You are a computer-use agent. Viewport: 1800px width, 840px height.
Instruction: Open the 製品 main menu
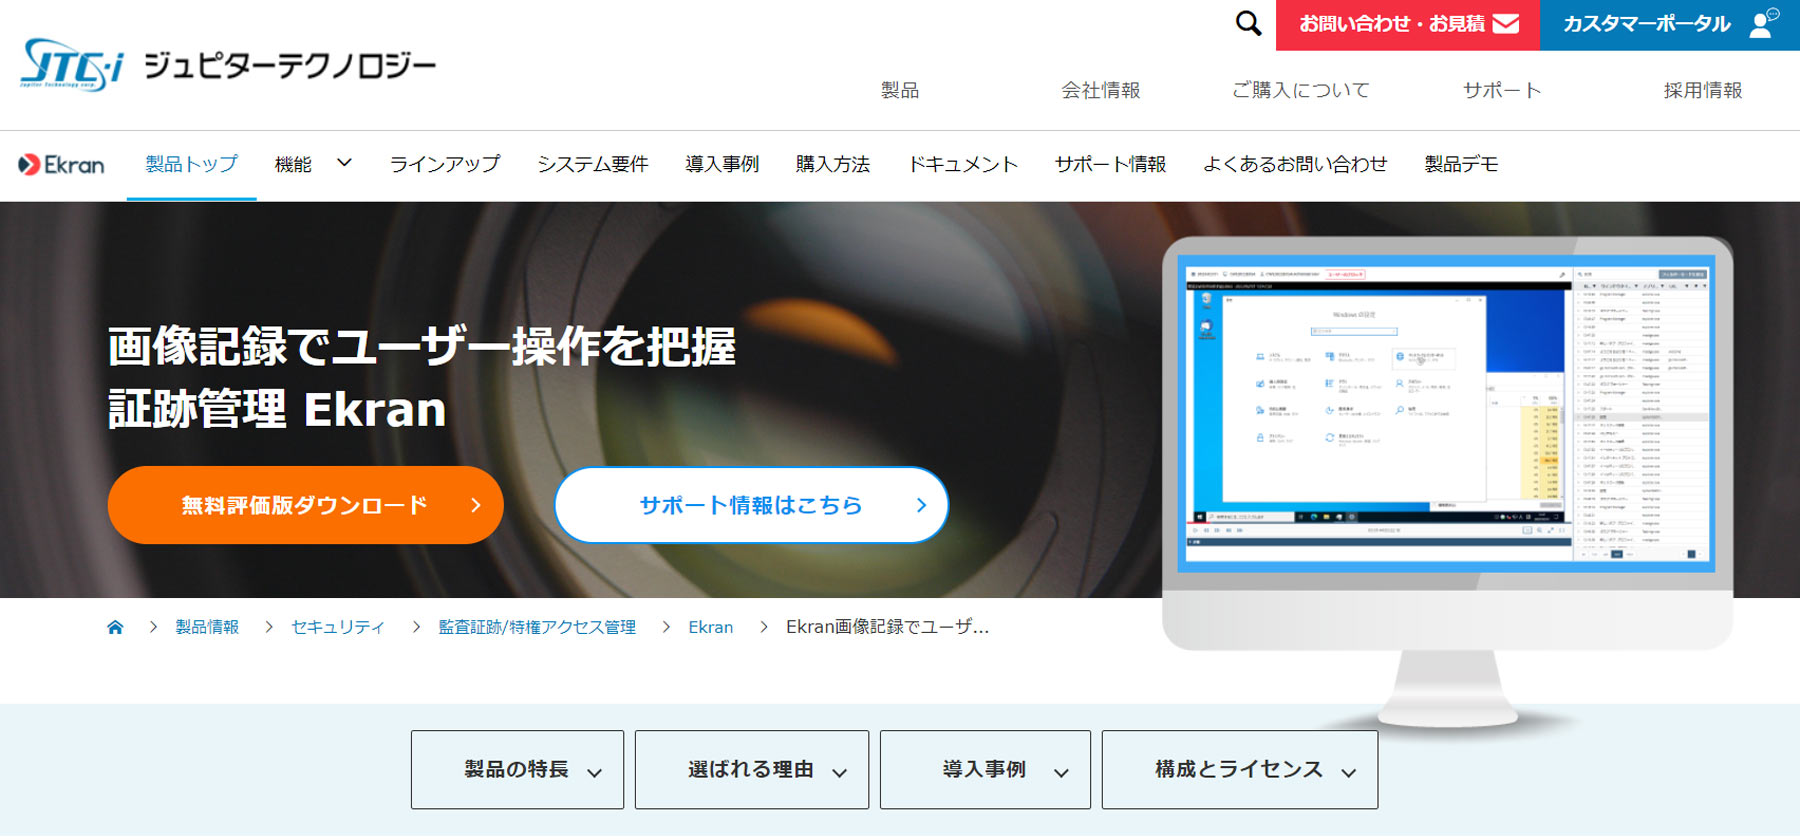(x=900, y=90)
